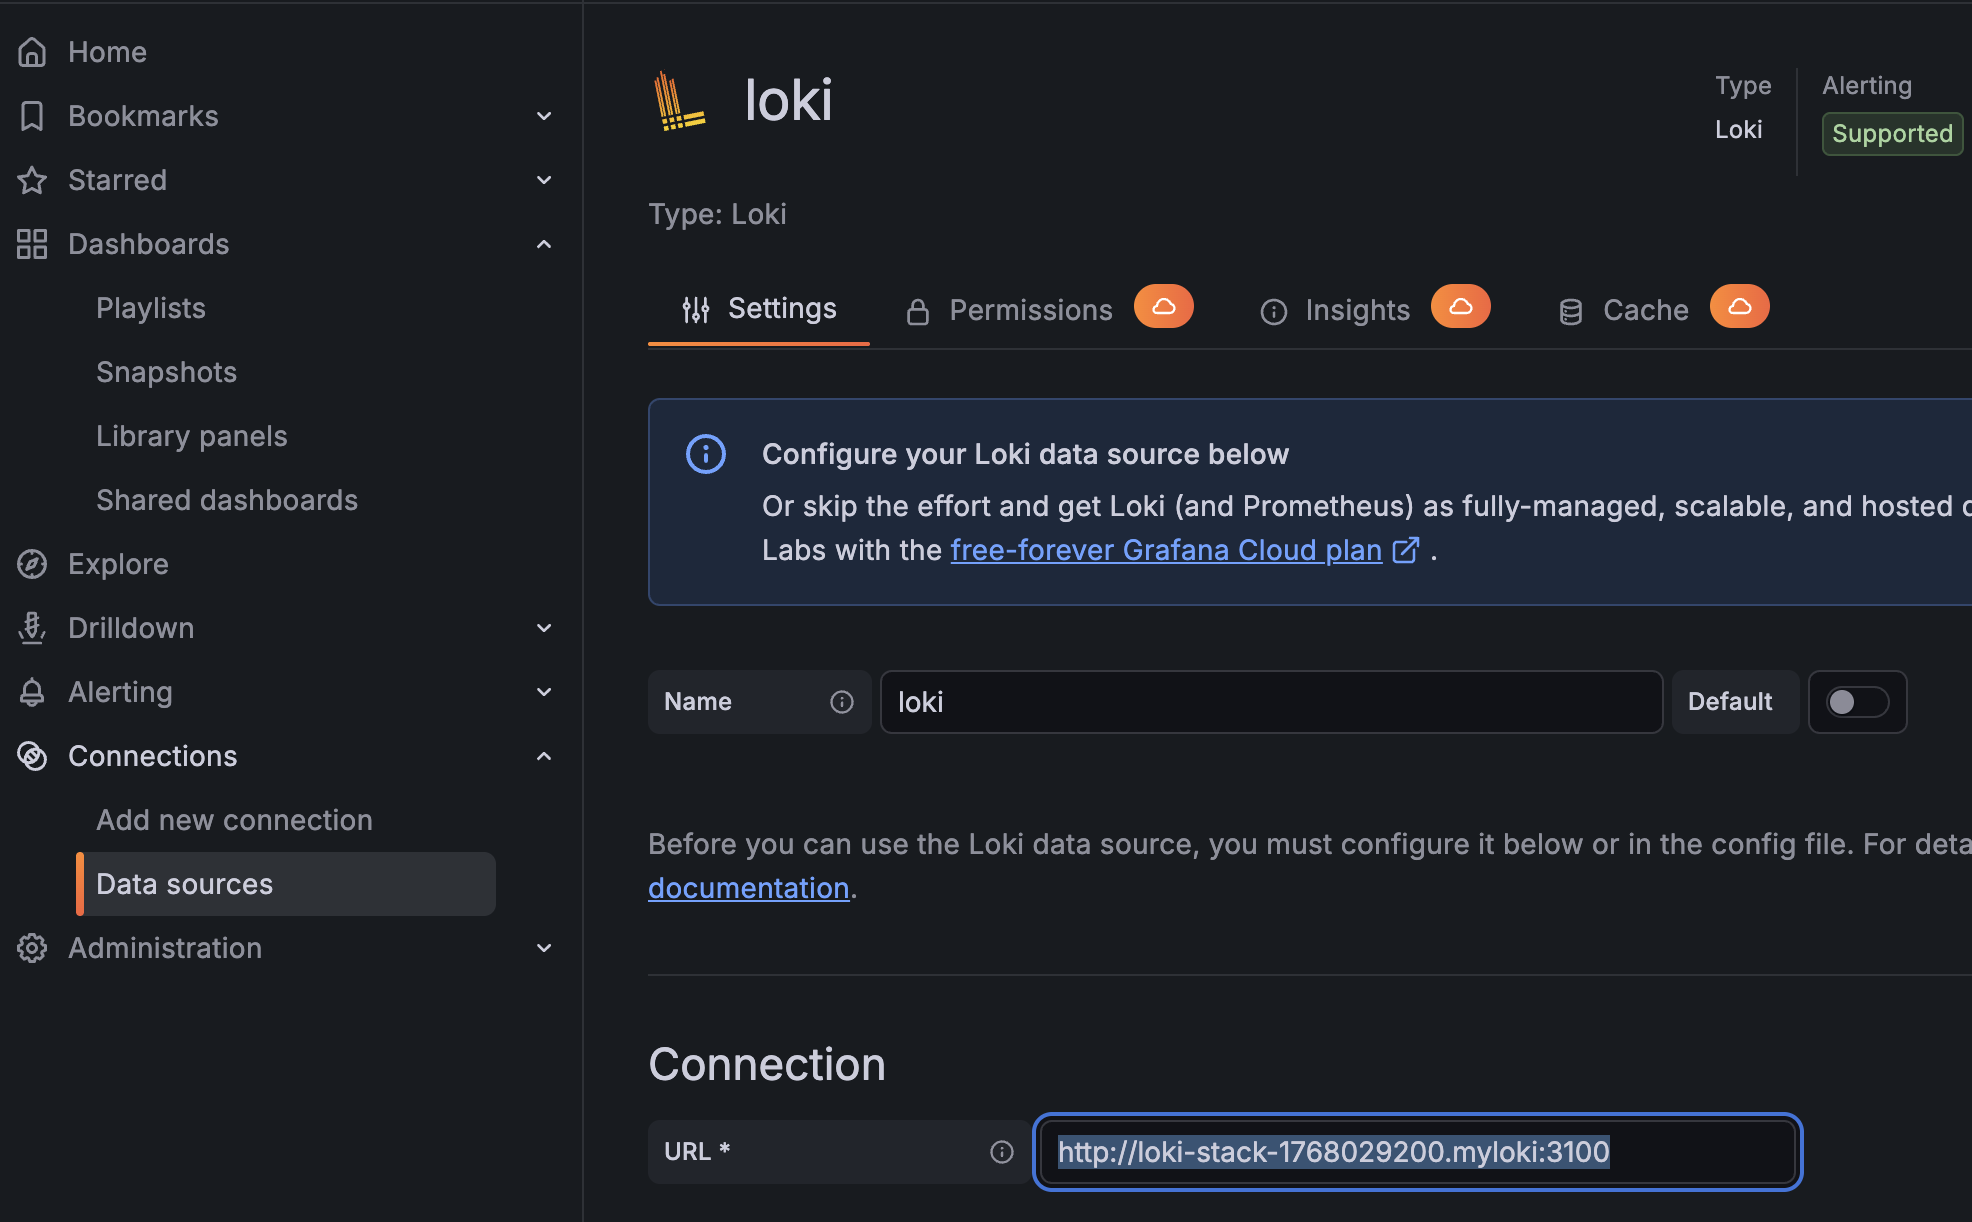Click the Loki URL input field
1972x1222 pixels.
[1417, 1152]
